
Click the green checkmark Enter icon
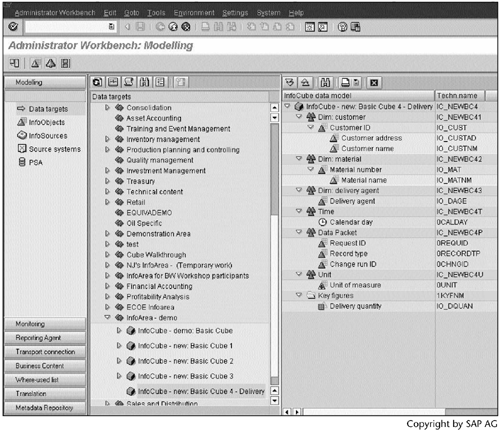click(x=13, y=26)
